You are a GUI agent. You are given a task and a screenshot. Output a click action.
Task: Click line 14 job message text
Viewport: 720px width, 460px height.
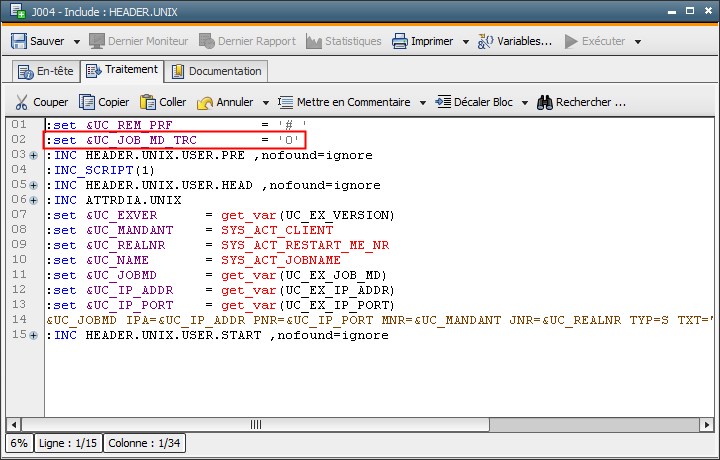(x=379, y=320)
